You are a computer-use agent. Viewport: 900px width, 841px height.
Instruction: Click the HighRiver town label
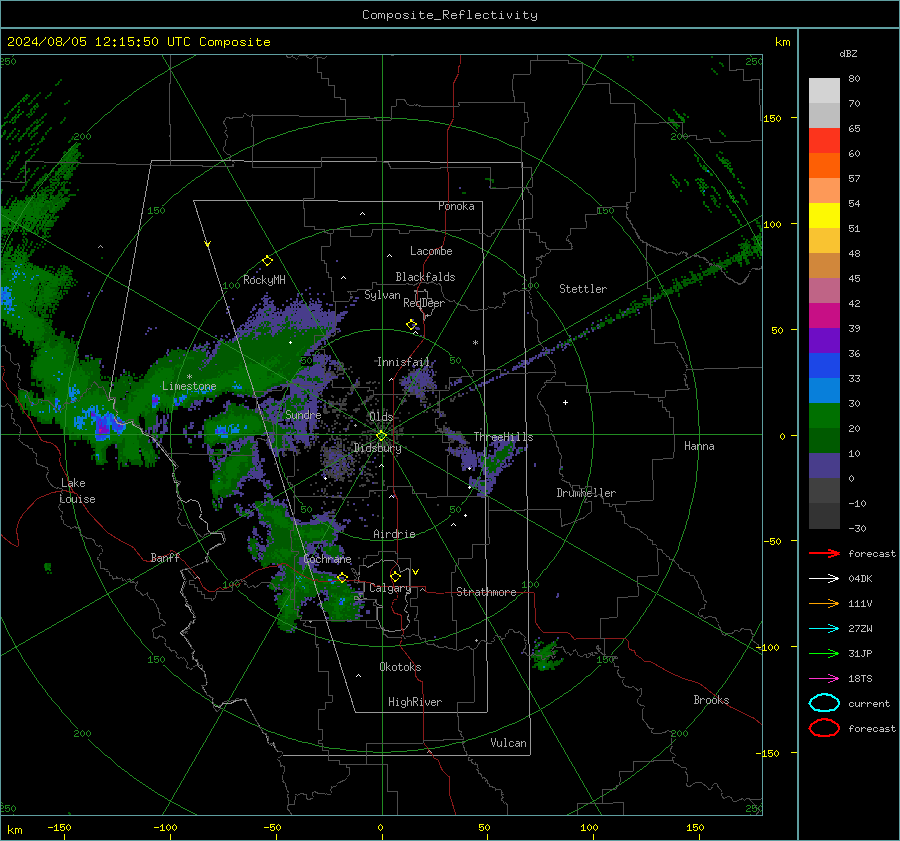tap(415, 702)
